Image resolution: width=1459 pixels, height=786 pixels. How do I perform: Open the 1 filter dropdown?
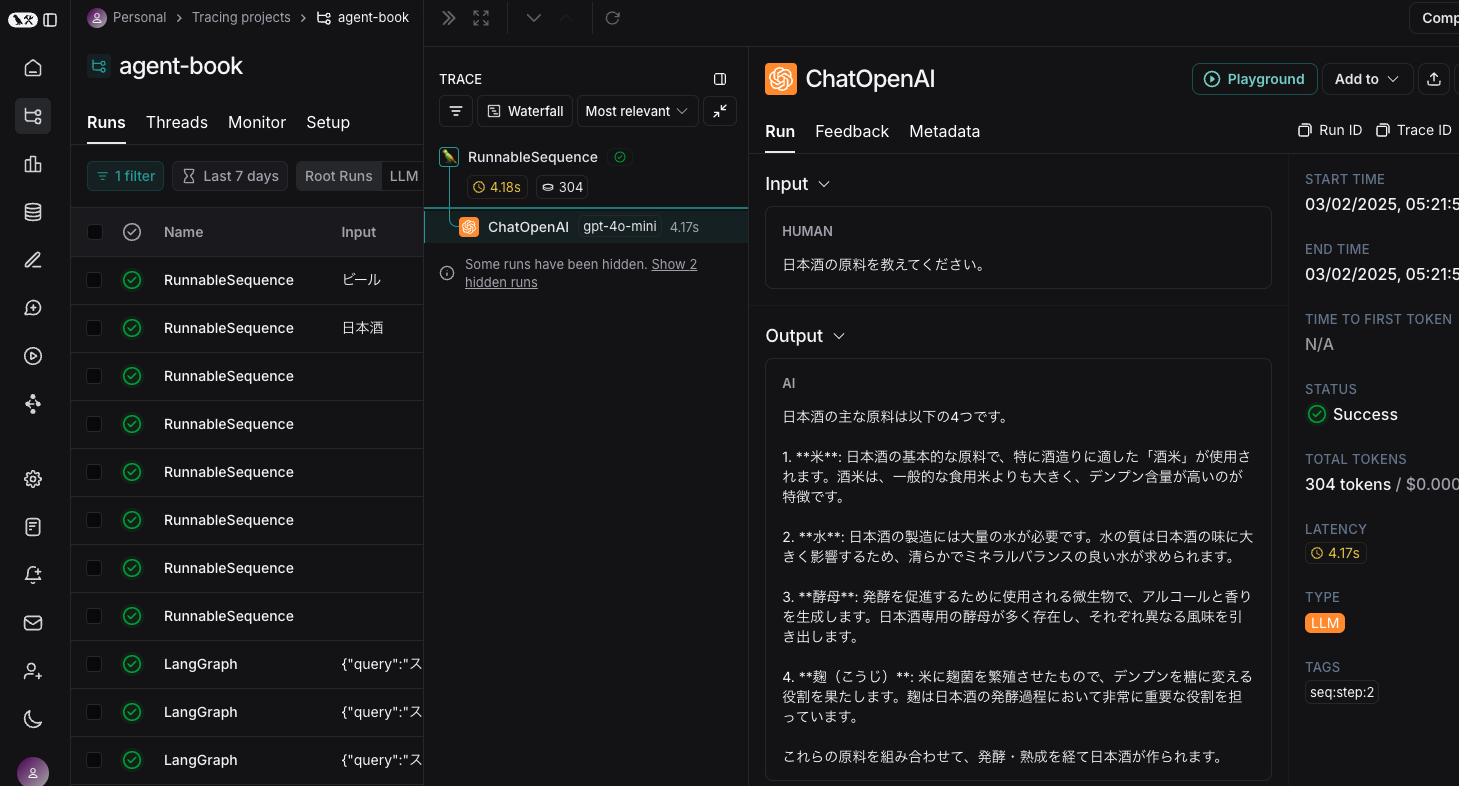coord(126,176)
